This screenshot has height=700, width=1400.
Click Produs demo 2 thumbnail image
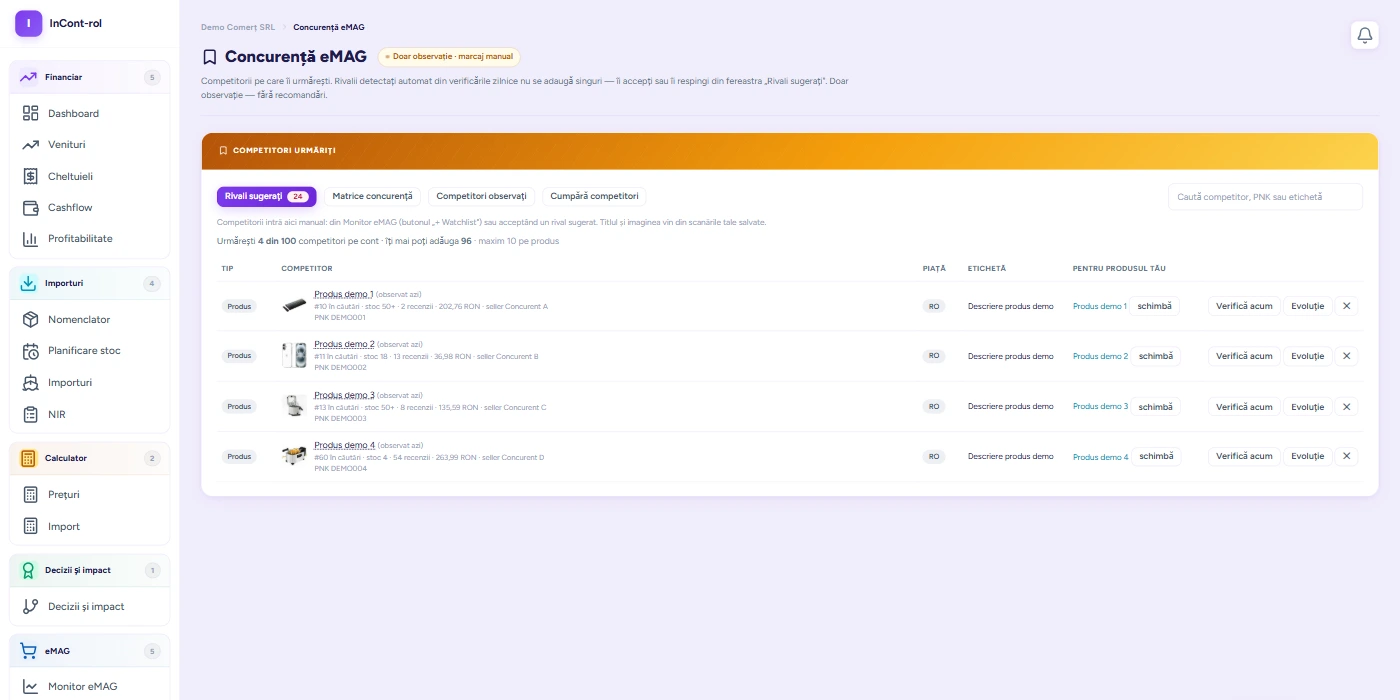click(294, 355)
